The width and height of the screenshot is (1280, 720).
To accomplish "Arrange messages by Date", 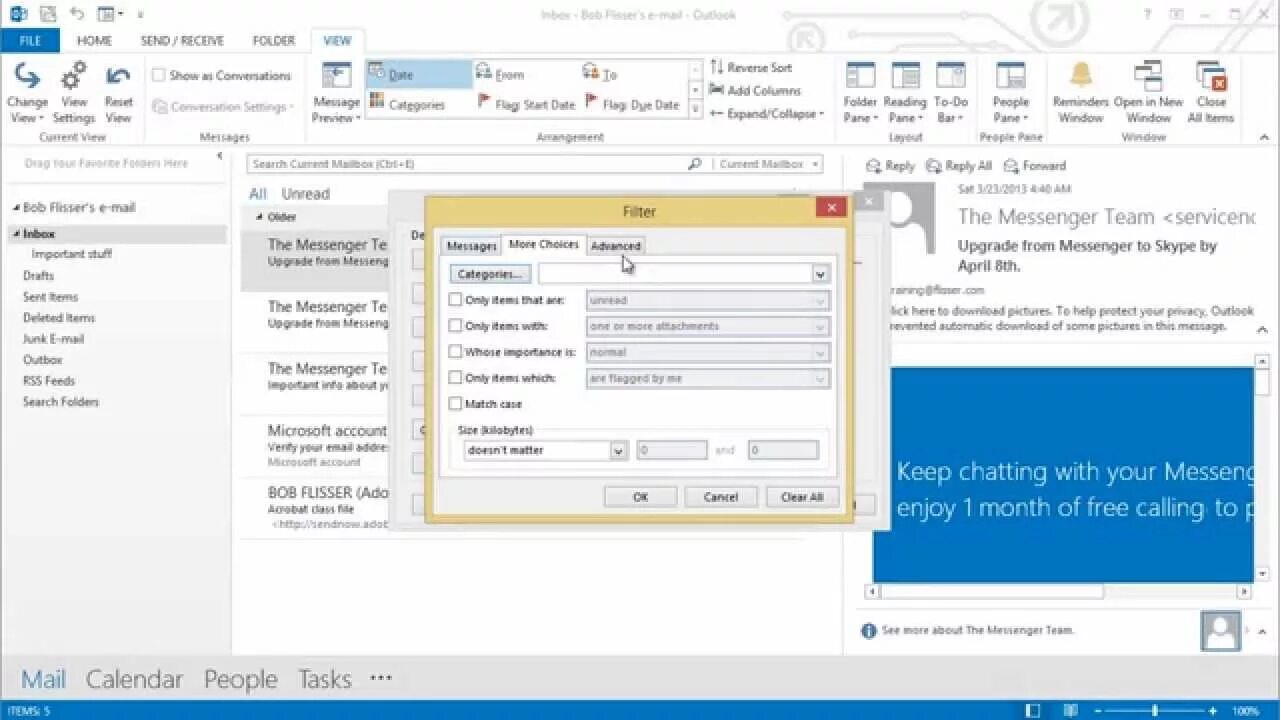I will click(418, 74).
